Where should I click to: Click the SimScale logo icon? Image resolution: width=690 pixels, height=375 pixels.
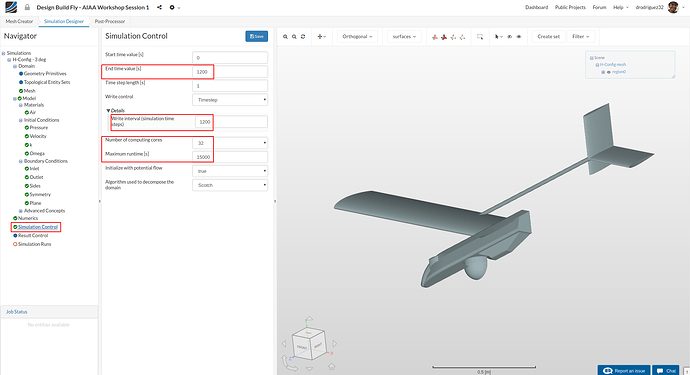click(x=11, y=7)
